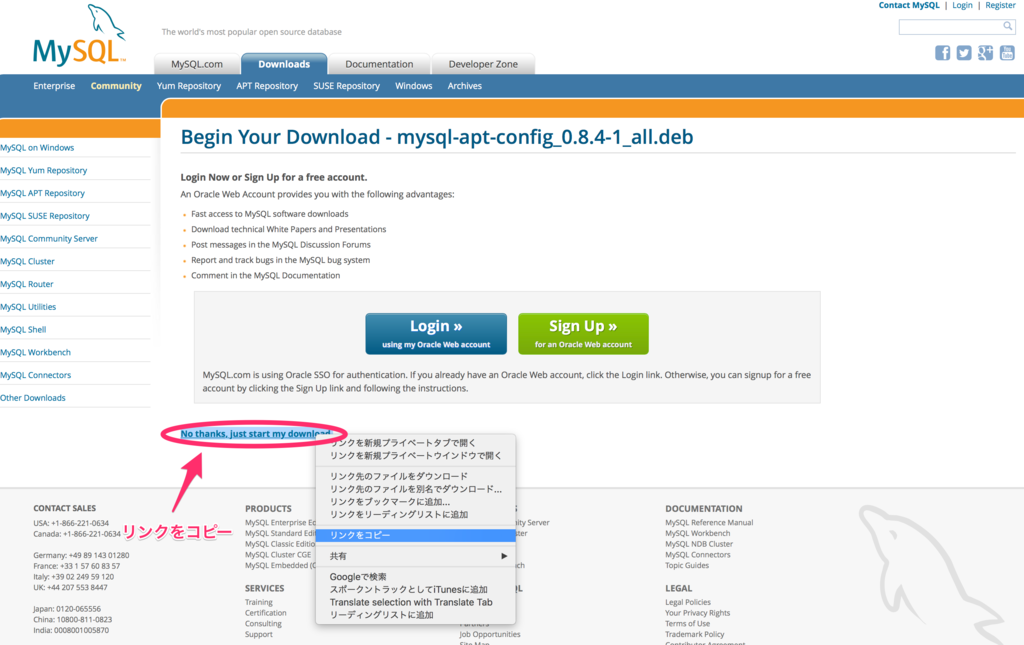The width and height of the screenshot is (1024, 645).
Task: Click the MySQL dolphin logo
Action: 78,36
